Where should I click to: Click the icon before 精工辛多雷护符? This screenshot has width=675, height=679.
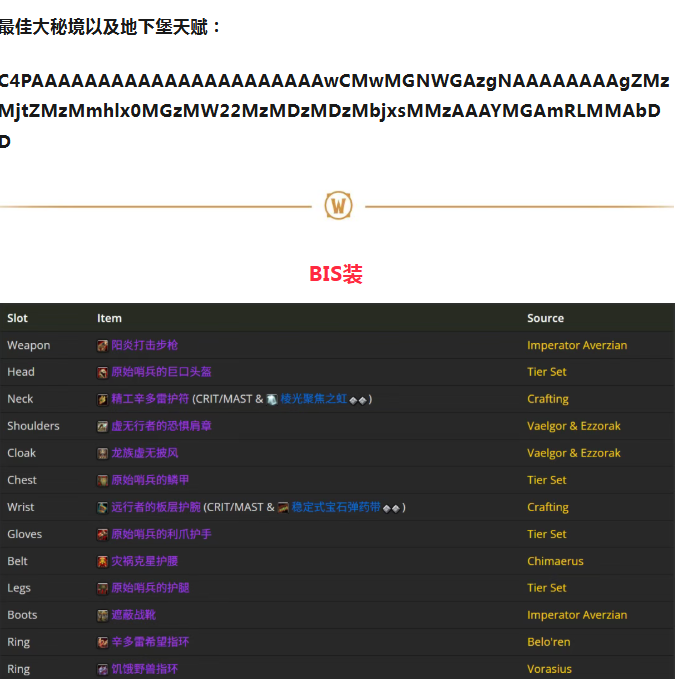click(x=102, y=399)
